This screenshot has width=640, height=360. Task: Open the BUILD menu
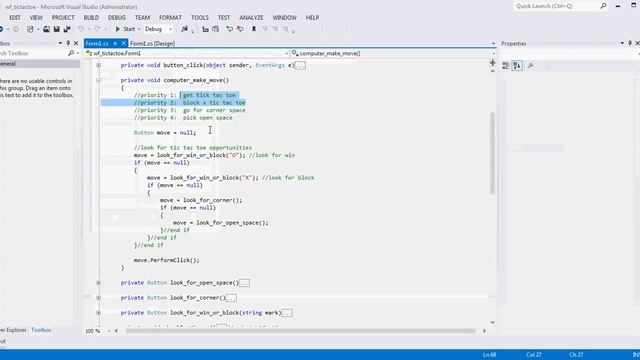pos(91,18)
